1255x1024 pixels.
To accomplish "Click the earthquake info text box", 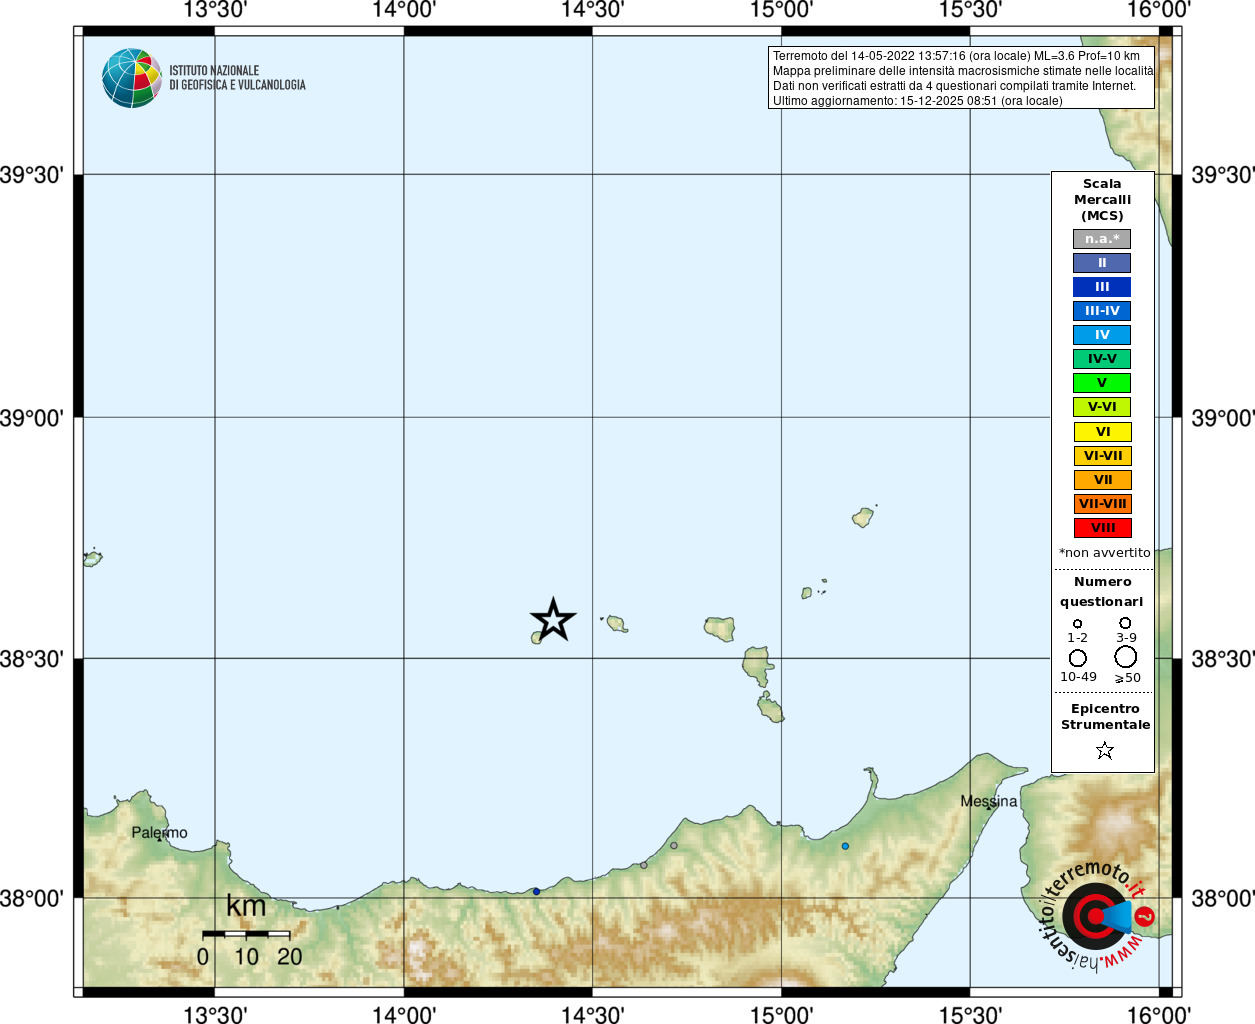I will 961,78.
